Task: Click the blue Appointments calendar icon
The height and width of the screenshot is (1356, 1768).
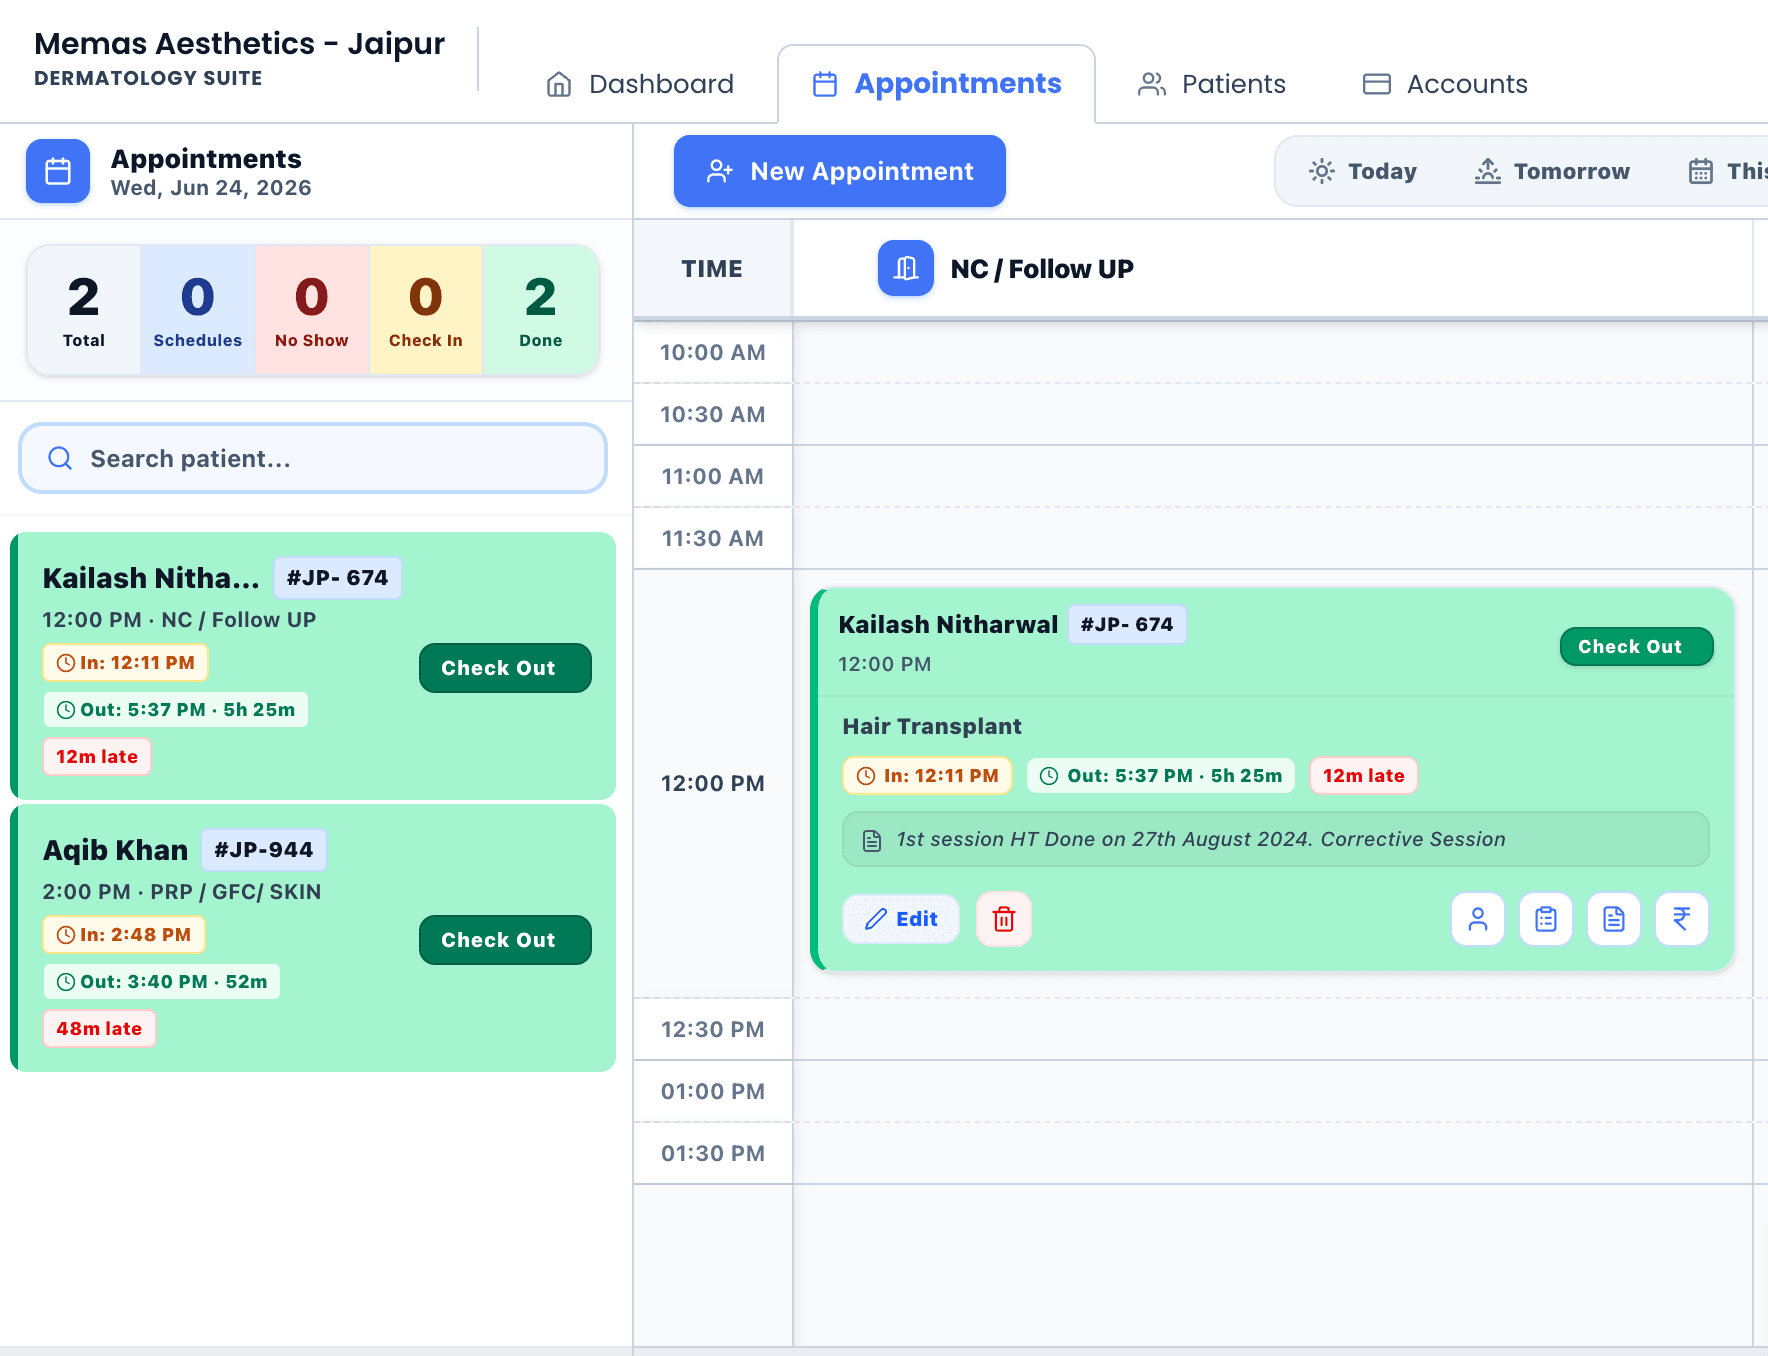Action: [x=58, y=171]
